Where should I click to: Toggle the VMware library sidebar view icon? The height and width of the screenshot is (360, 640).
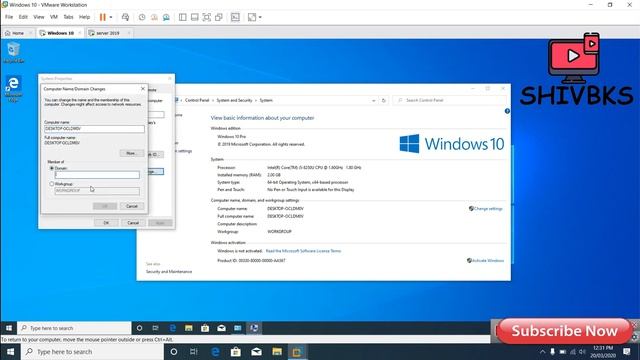pos(182,17)
